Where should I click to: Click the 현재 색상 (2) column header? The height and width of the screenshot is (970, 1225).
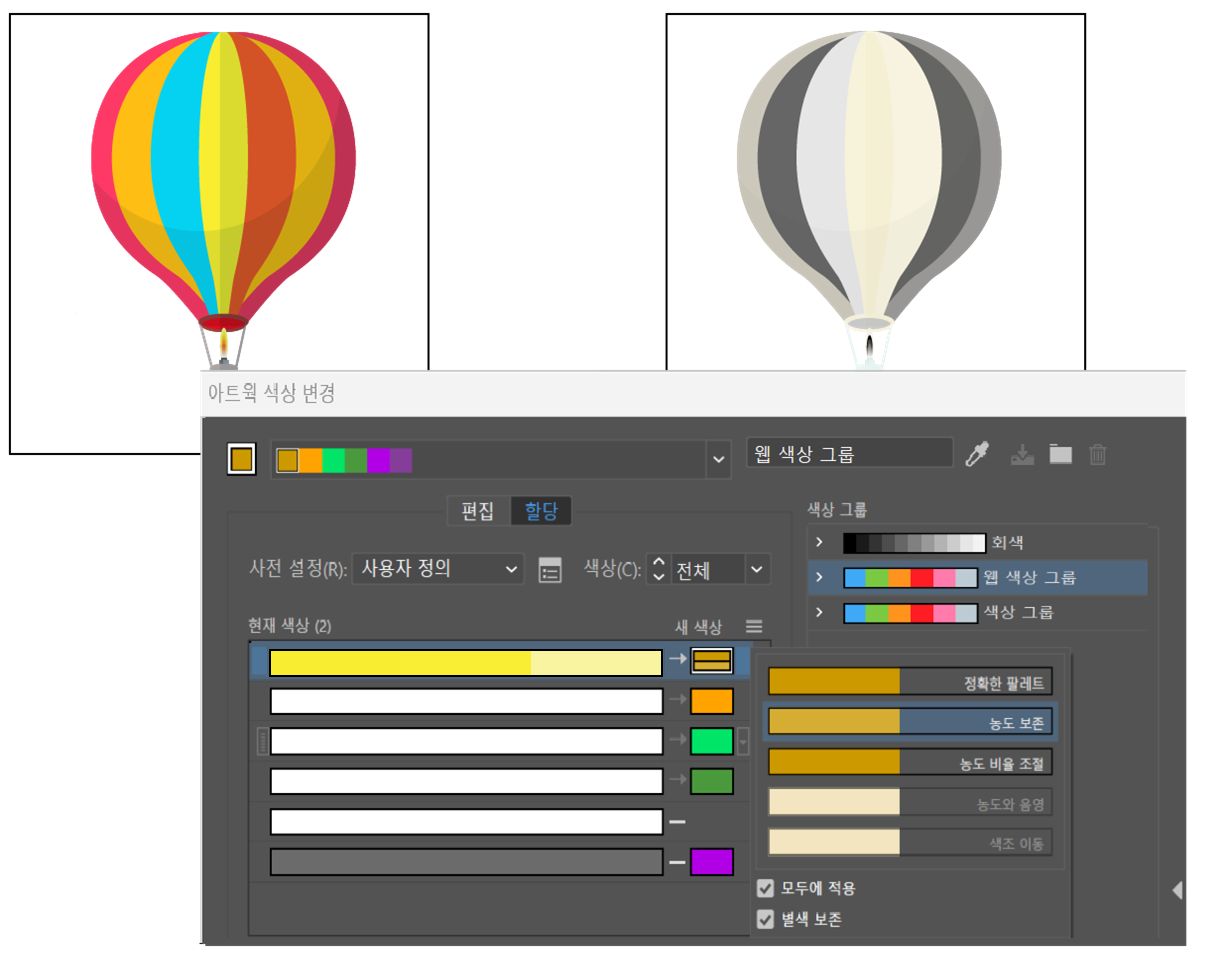(x=290, y=626)
